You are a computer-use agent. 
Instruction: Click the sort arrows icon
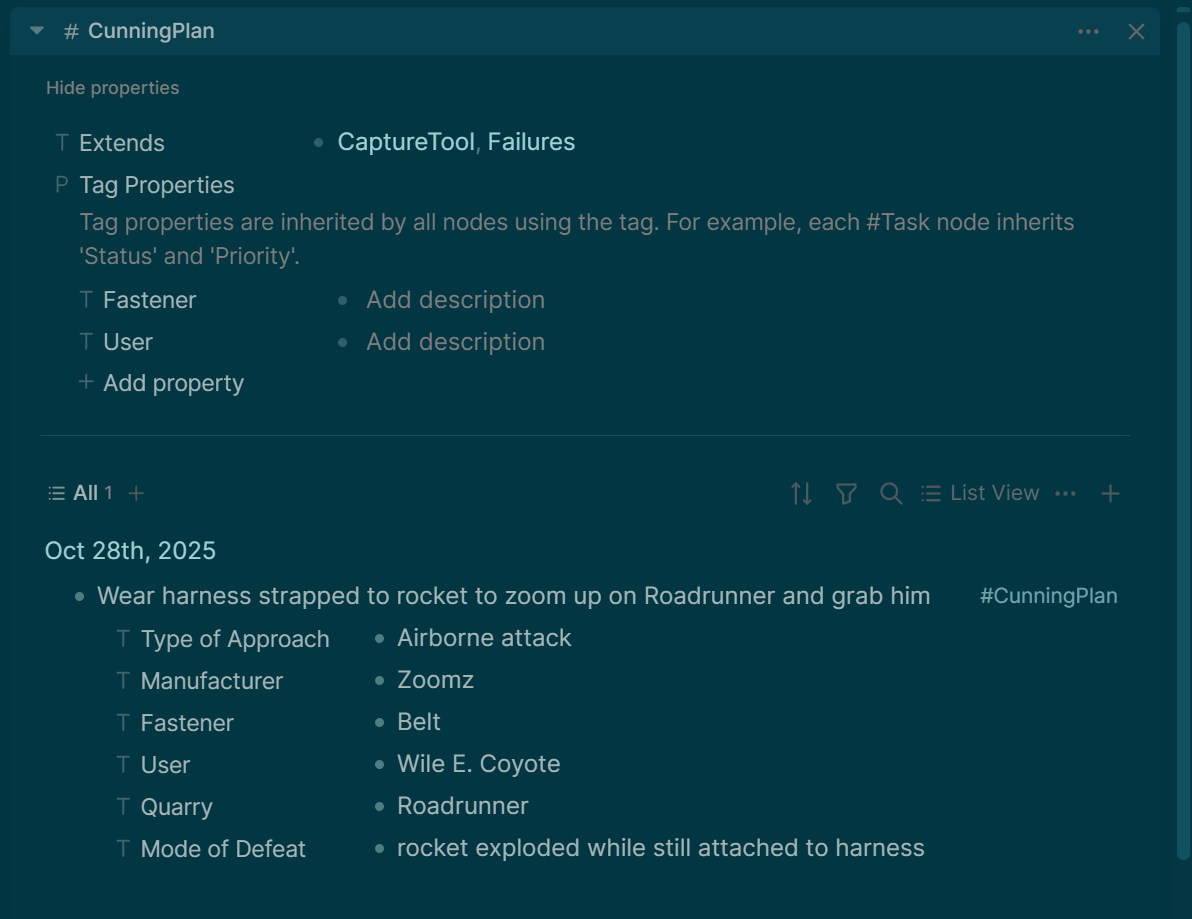[x=801, y=493]
